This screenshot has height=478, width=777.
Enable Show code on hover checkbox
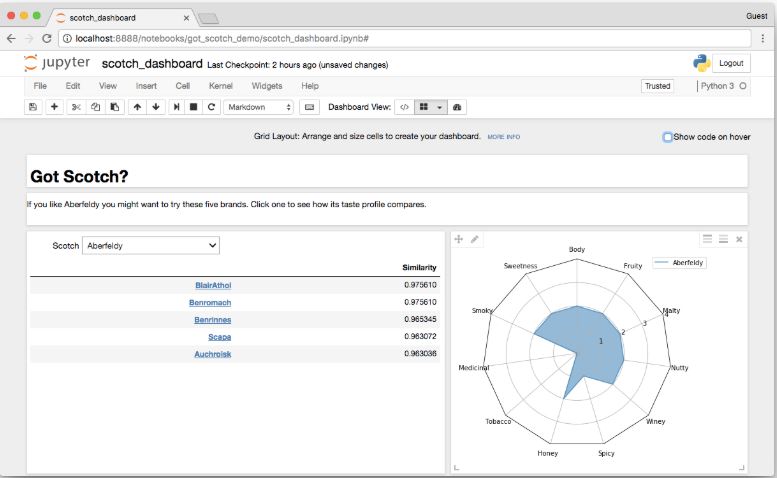point(667,137)
